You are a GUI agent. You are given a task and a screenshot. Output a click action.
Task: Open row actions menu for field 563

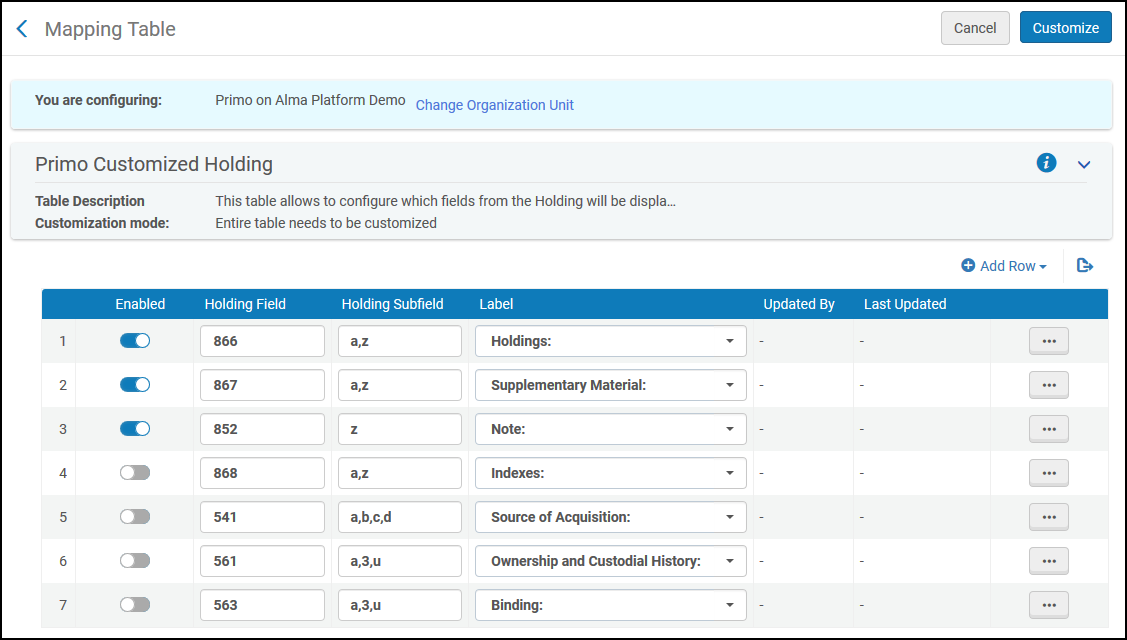tap(1048, 605)
